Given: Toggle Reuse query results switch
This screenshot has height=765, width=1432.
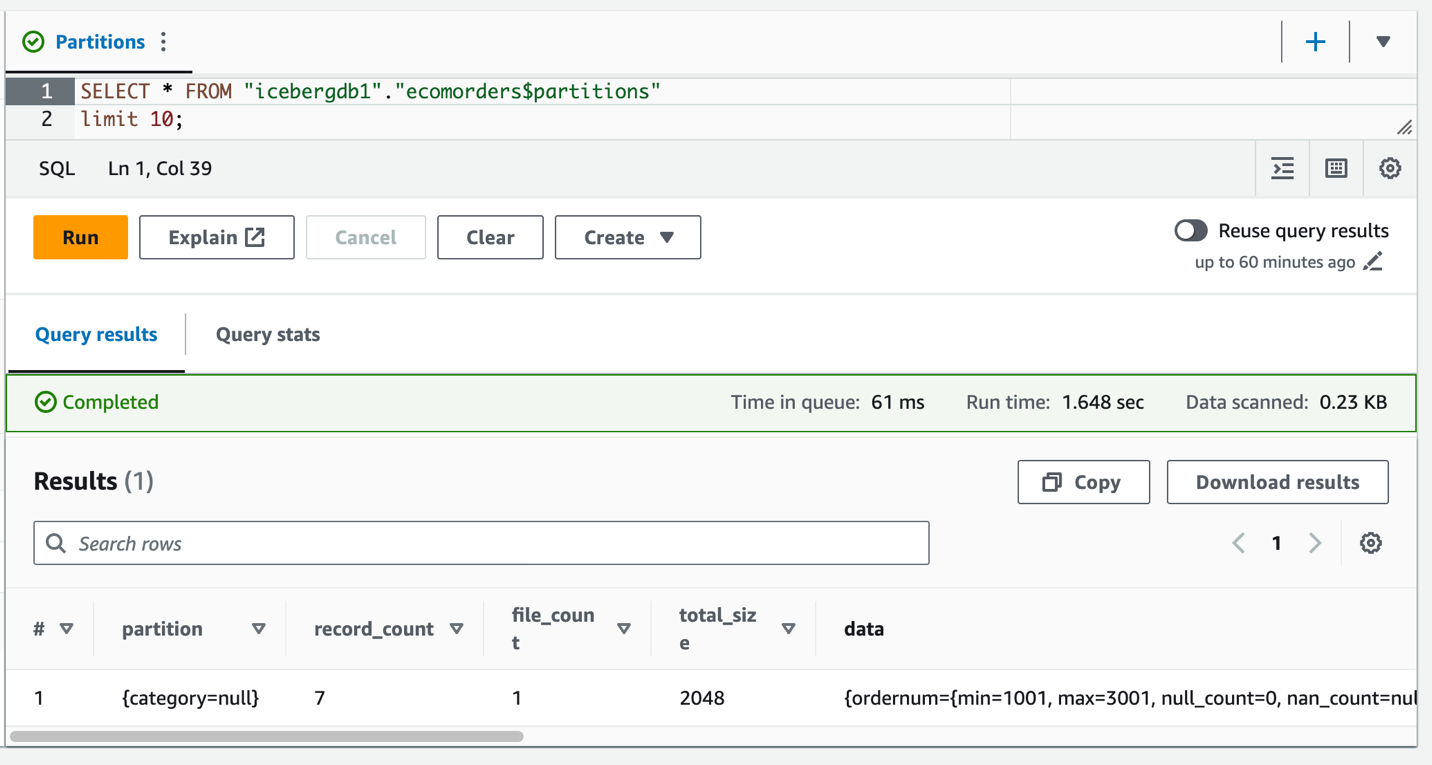Looking at the screenshot, I should (x=1190, y=231).
